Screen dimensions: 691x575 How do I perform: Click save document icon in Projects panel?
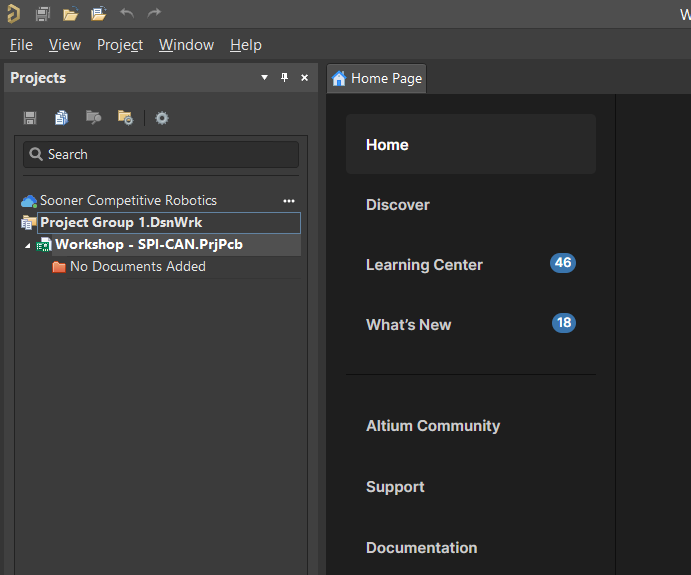pos(30,118)
